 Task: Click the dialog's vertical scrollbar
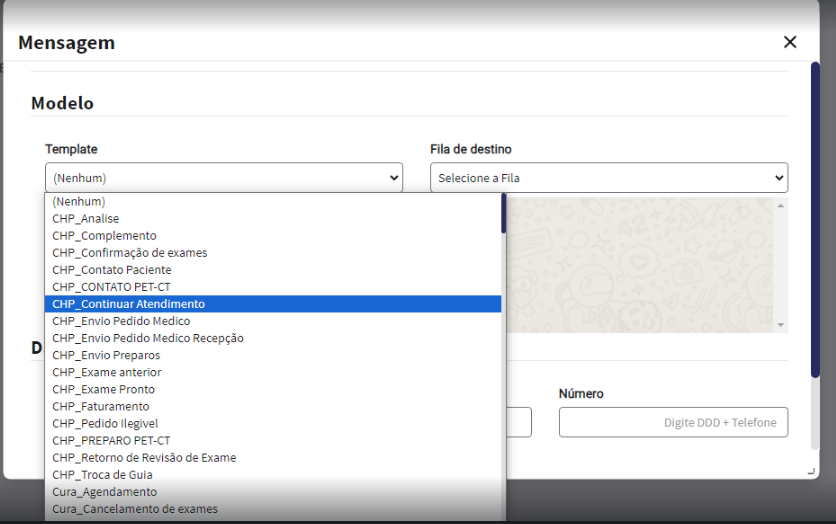(x=815, y=220)
